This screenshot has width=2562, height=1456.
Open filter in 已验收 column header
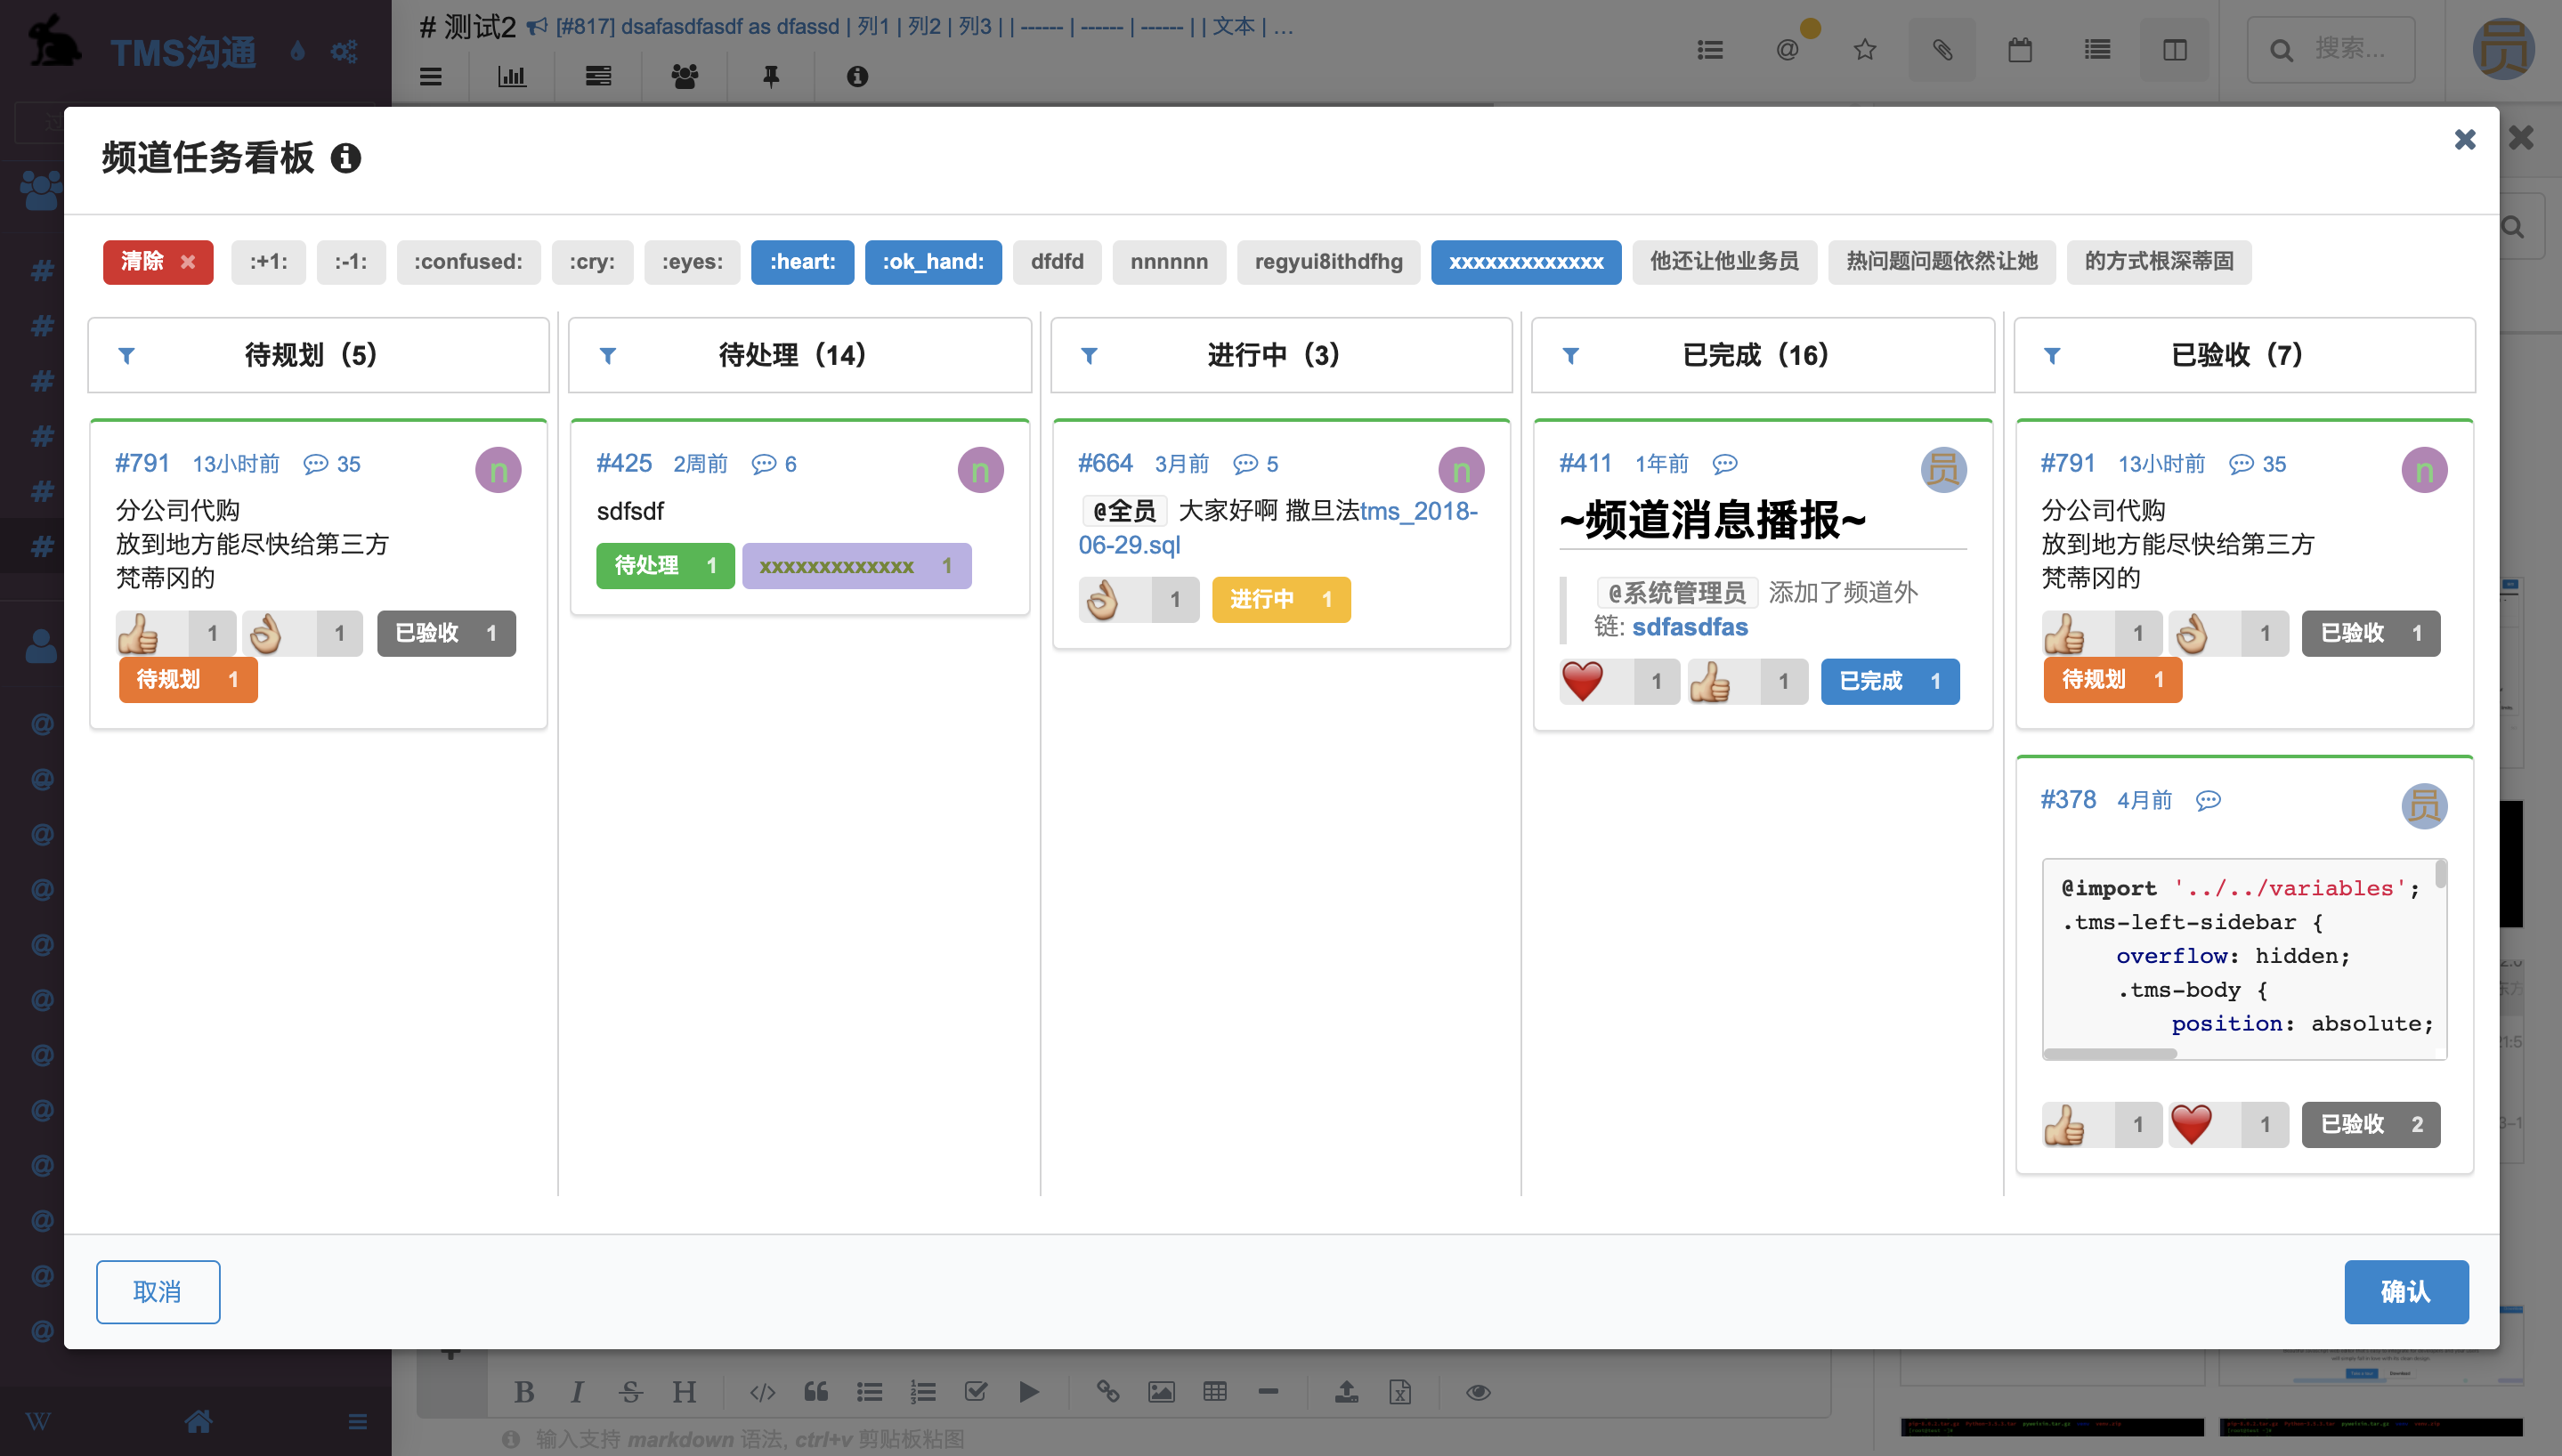pos(2051,355)
